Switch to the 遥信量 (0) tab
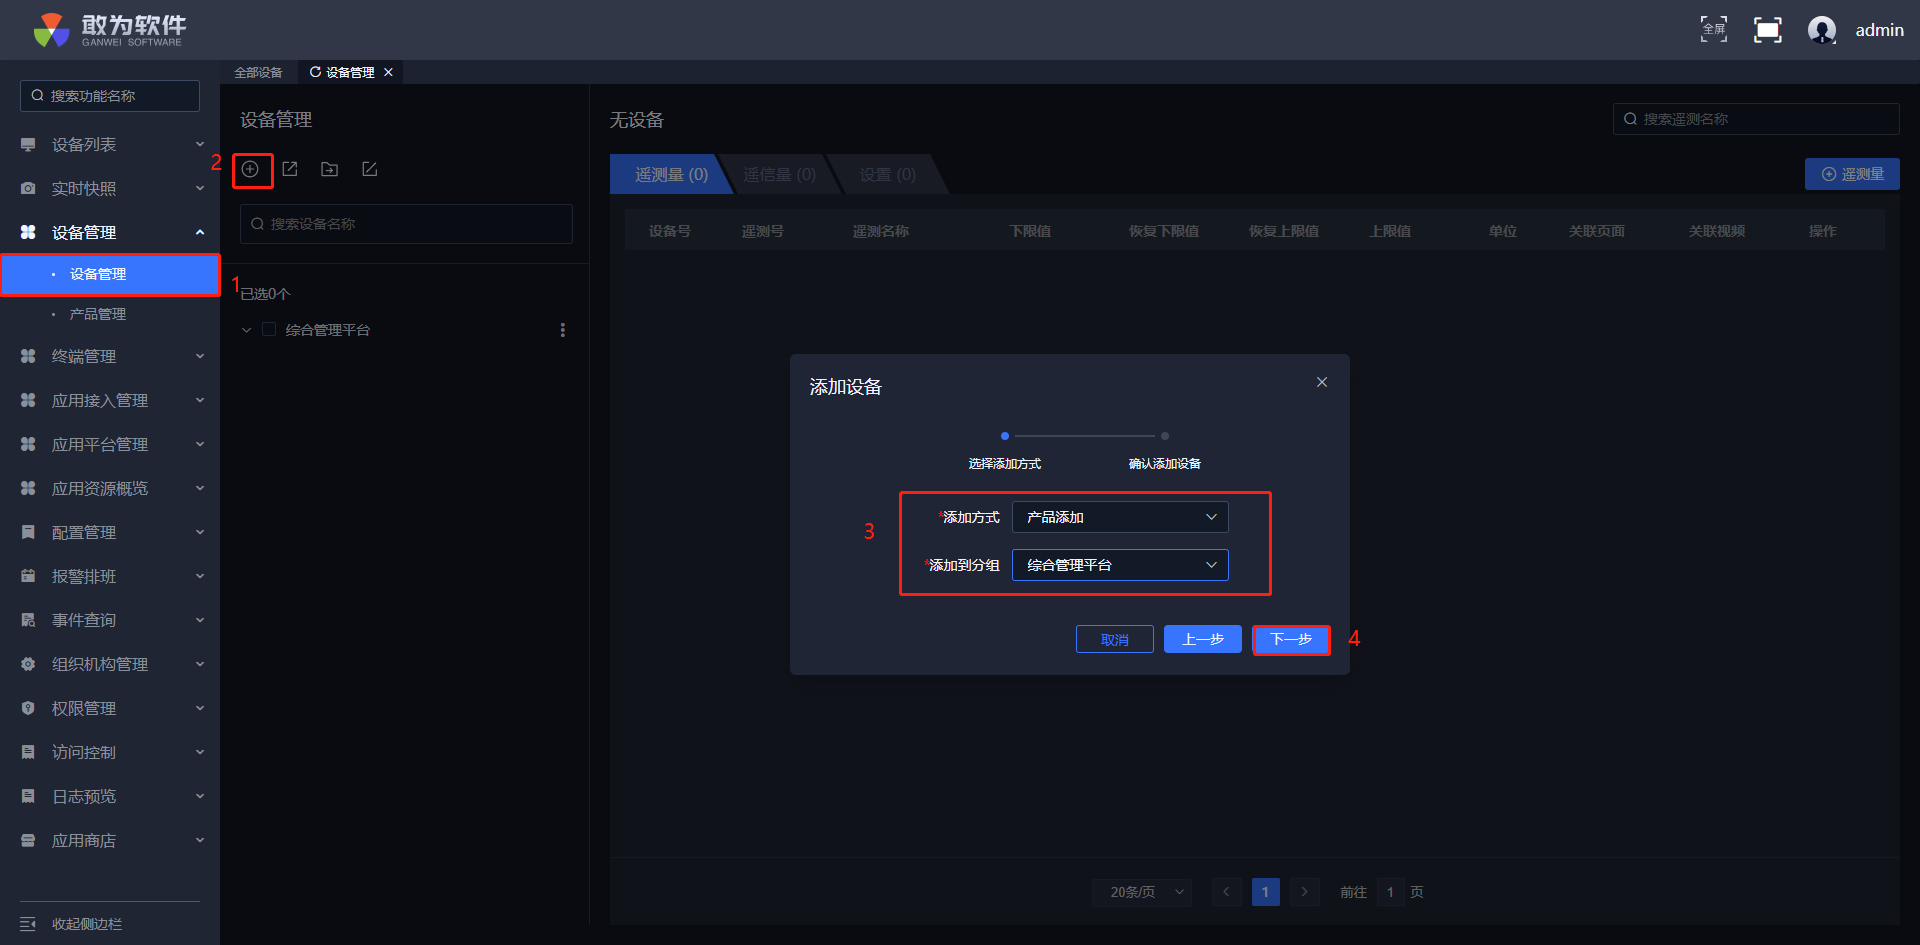Viewport: 1920px width, 945px height. [779, 174]
